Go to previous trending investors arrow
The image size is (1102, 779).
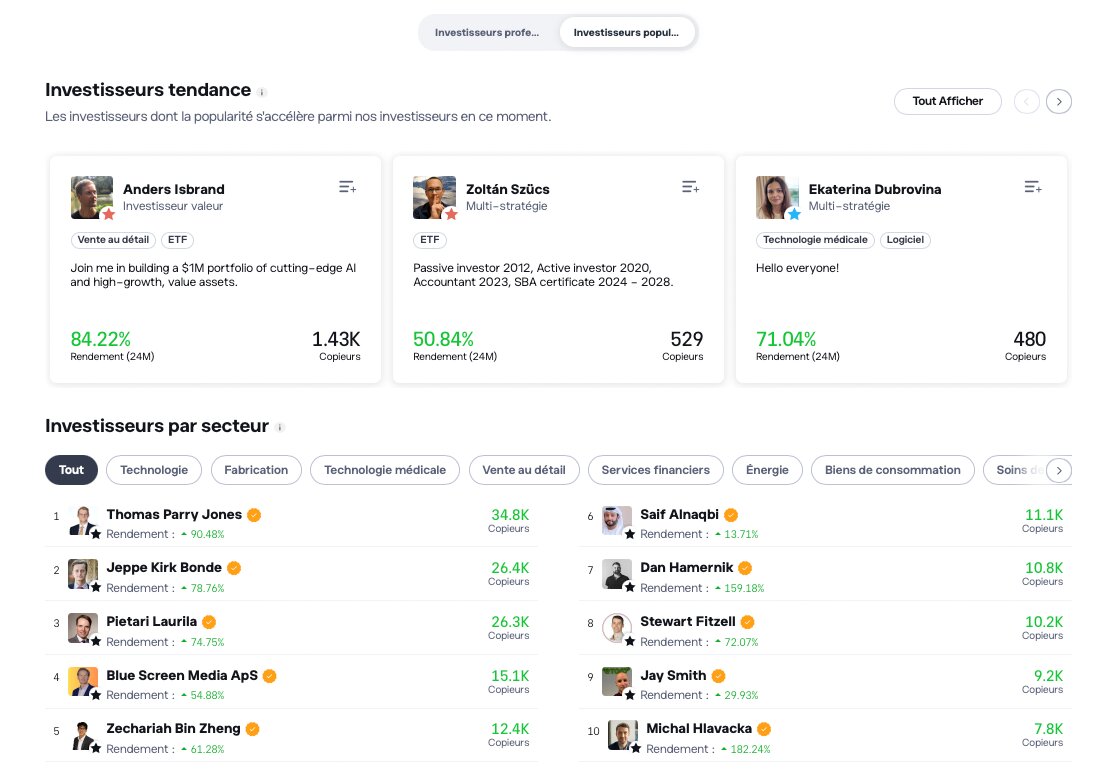click(1027, 101)
